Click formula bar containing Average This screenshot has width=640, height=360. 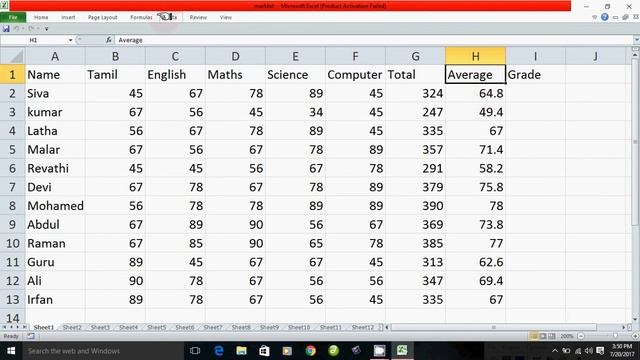coord(373,40)
